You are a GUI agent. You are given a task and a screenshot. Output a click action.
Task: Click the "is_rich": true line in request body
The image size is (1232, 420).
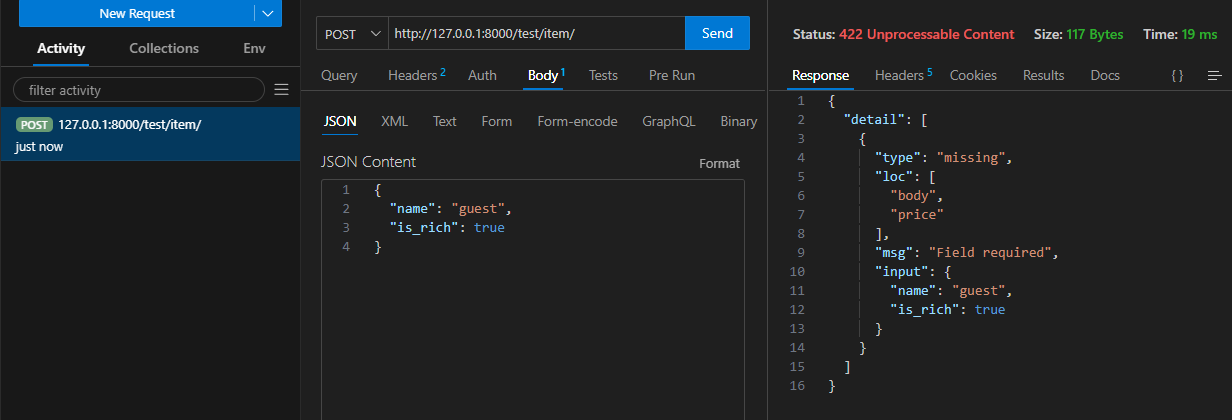coord(447,228)
